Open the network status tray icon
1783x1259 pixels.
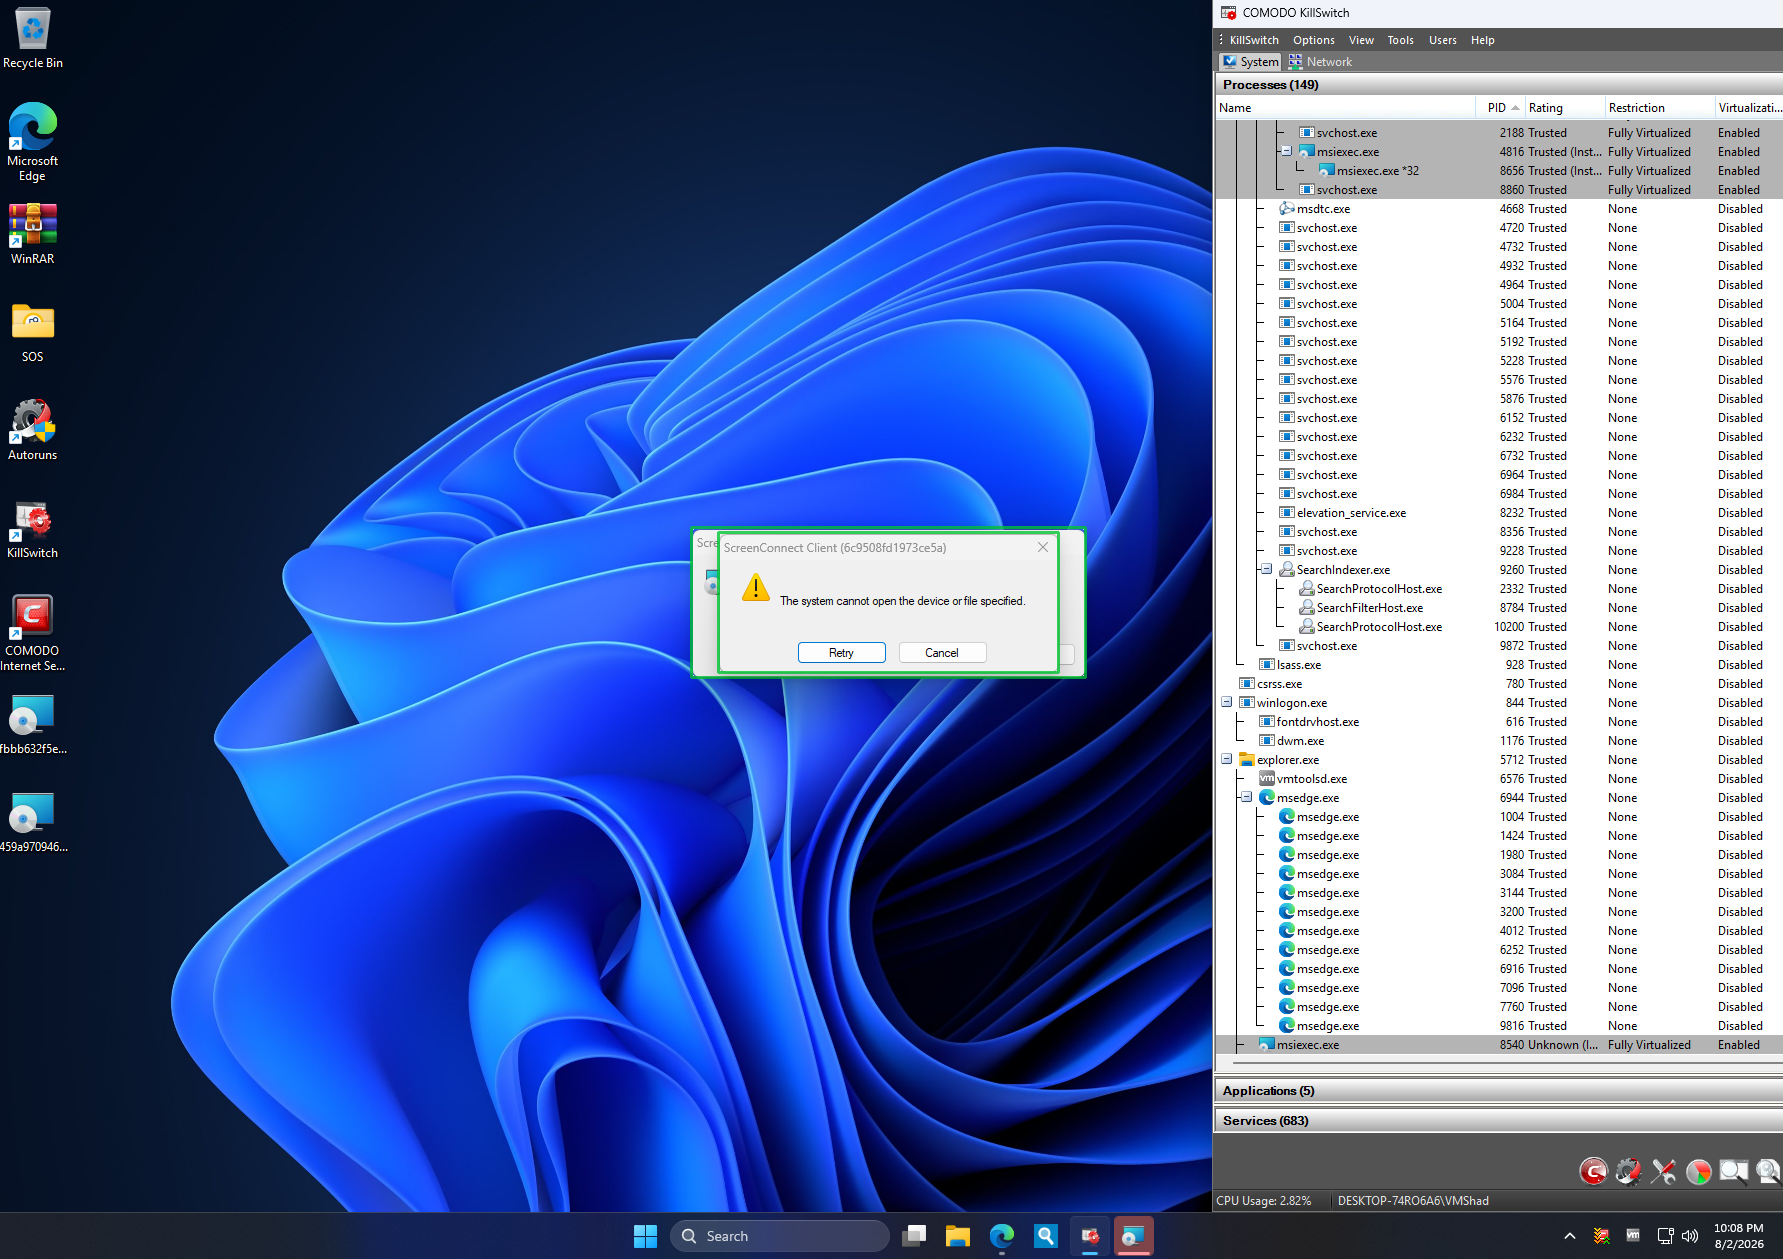pyautogui.click(x=1665, y=1236)
